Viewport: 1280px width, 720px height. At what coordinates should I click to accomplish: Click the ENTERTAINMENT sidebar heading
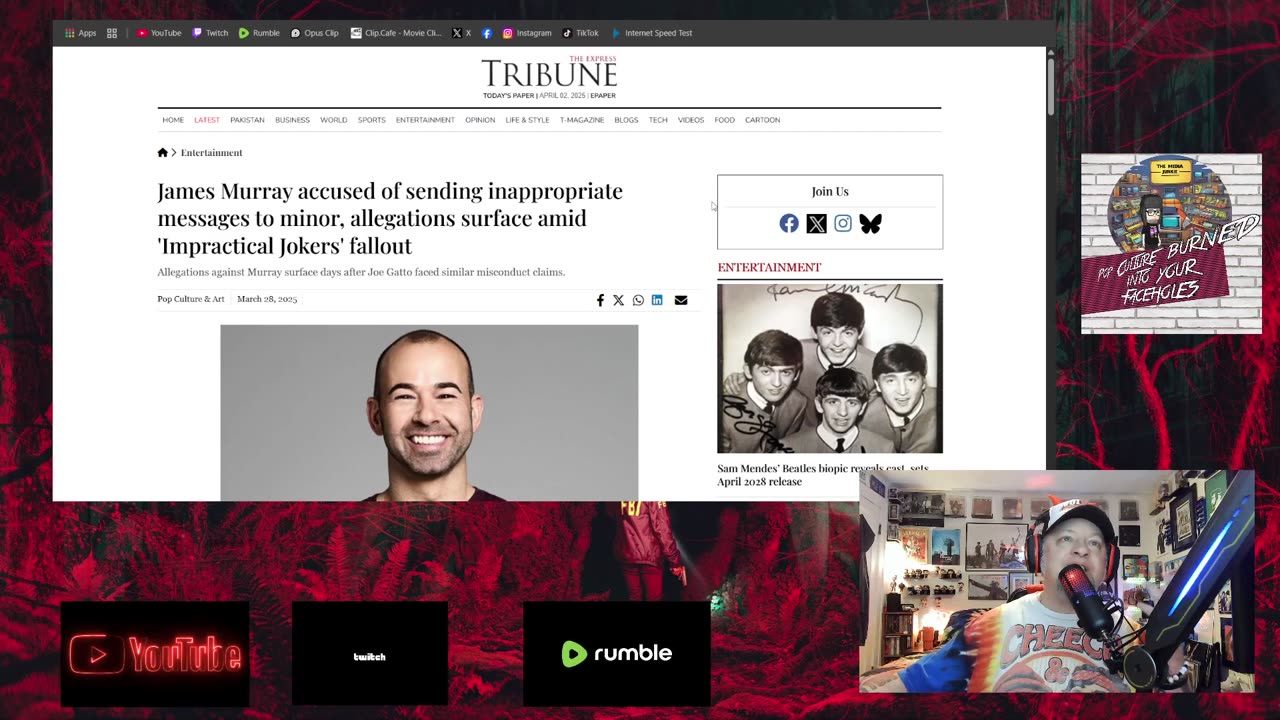[x=769, y=267]
